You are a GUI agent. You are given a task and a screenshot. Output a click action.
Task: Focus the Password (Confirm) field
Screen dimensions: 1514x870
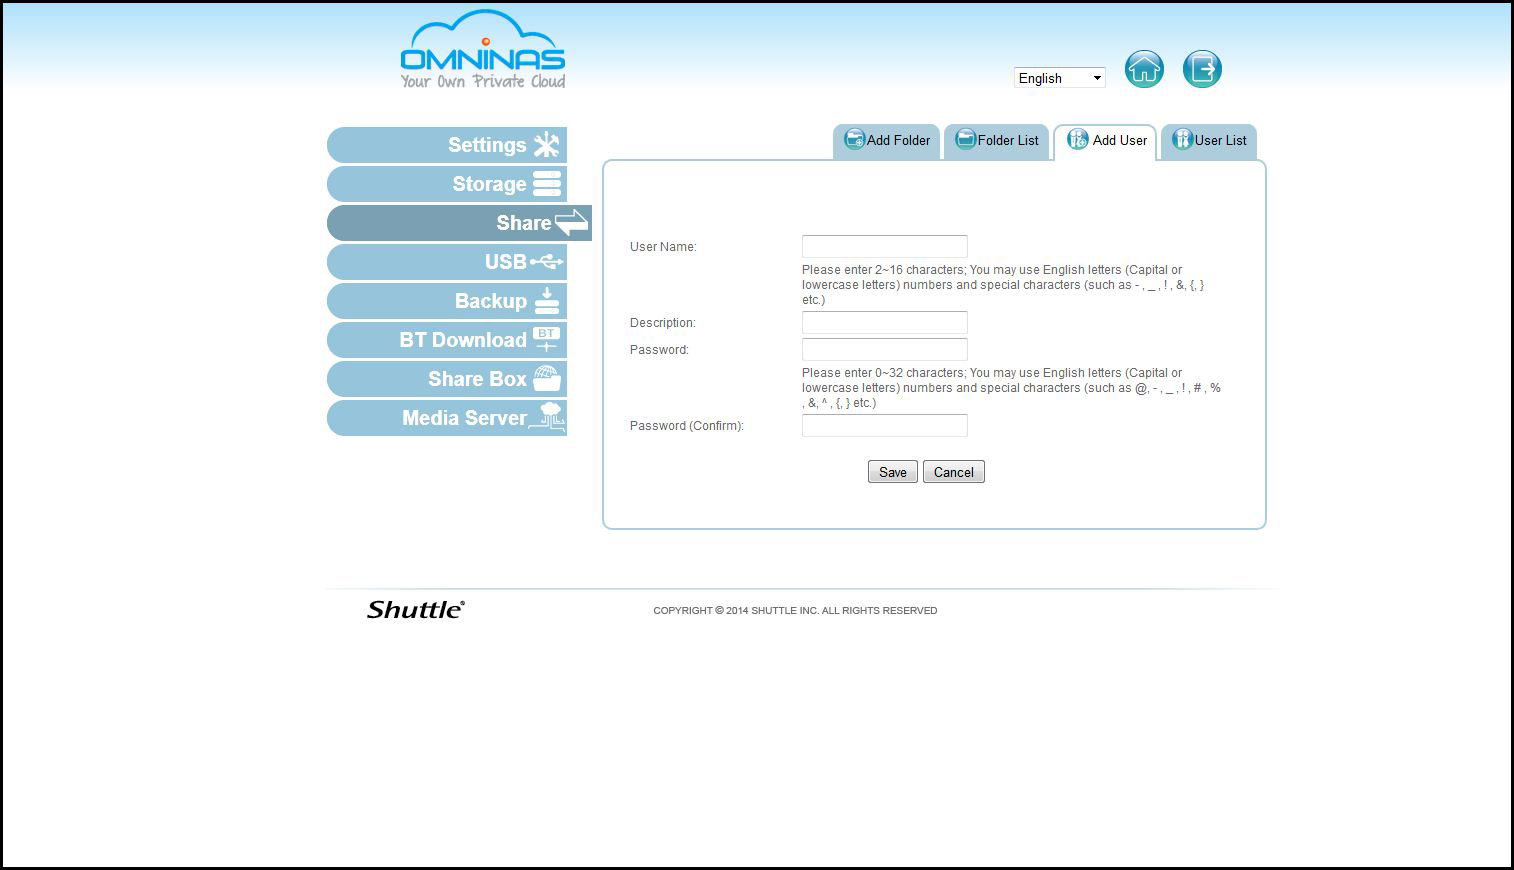(885, 425)
